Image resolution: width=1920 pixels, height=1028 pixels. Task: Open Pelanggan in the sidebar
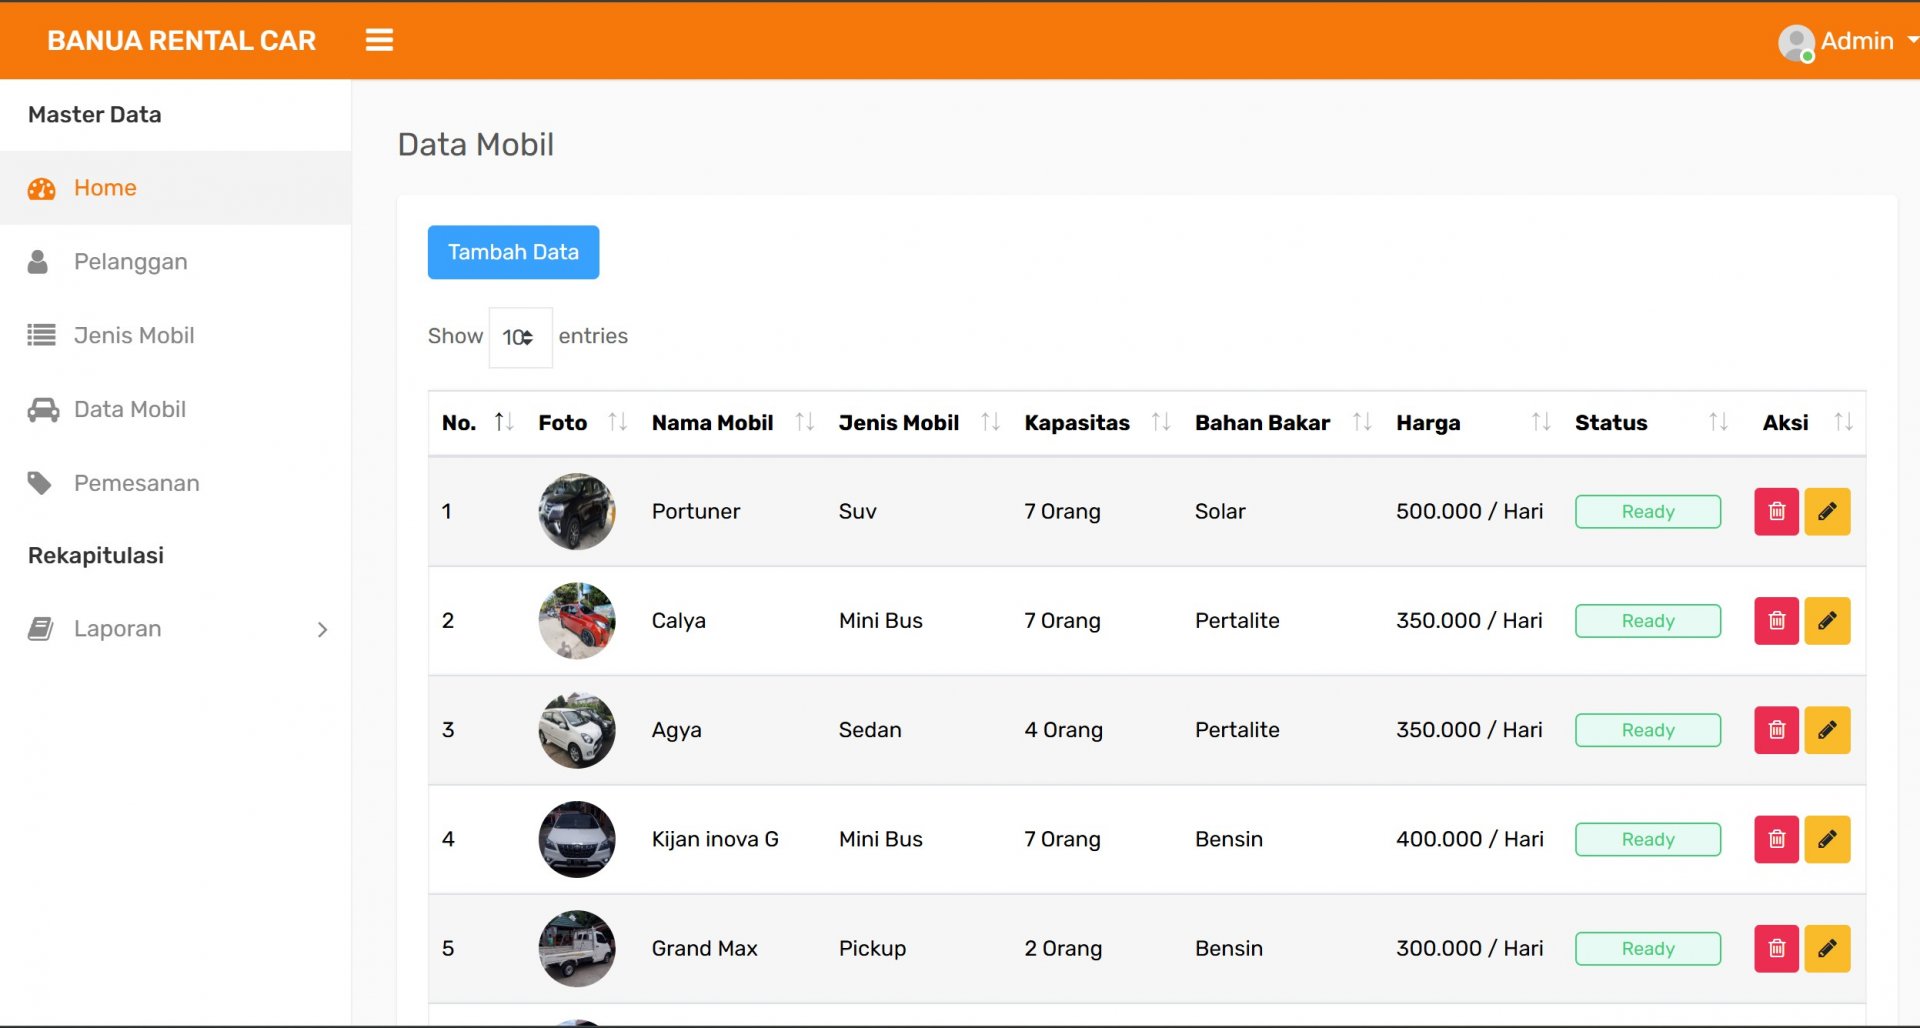pyautogui.click(x=130, y=262)
